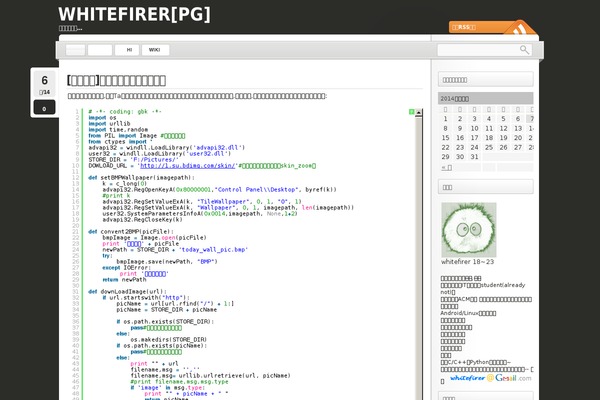Select calendar day 29

[x=445, y=157]
